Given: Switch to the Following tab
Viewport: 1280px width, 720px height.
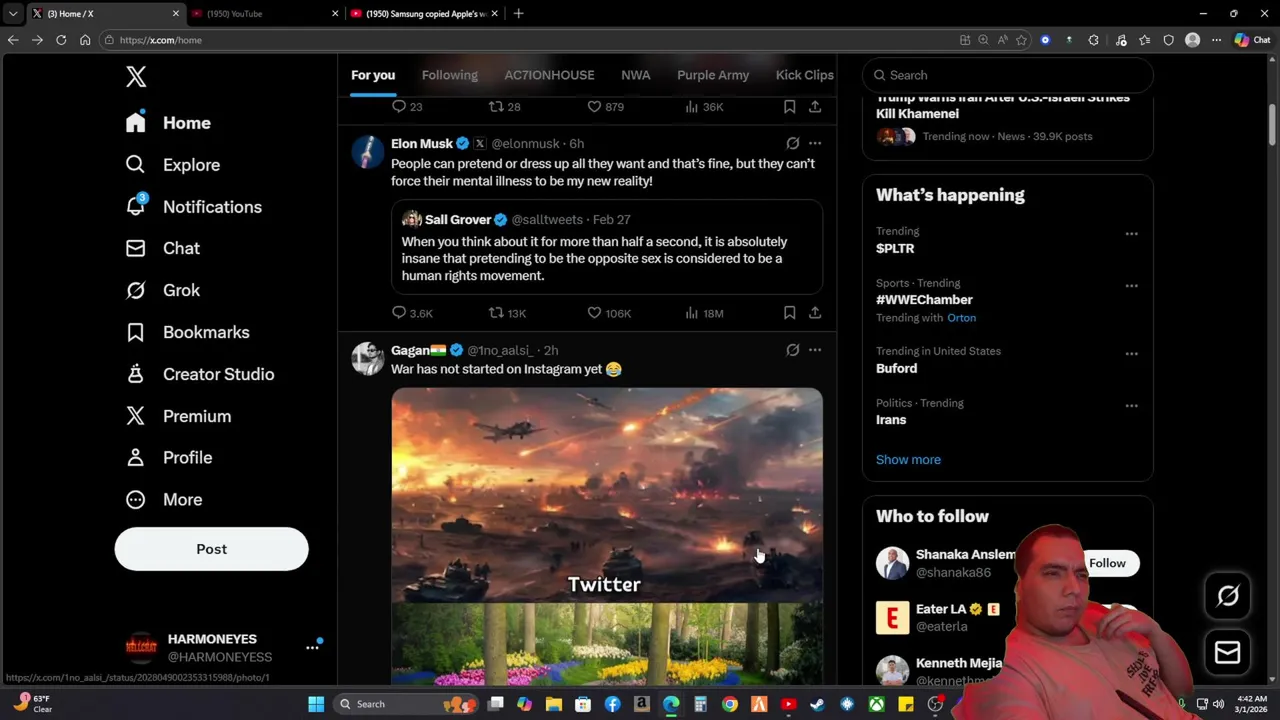Looking at the screenshot, I should point(450,75).
